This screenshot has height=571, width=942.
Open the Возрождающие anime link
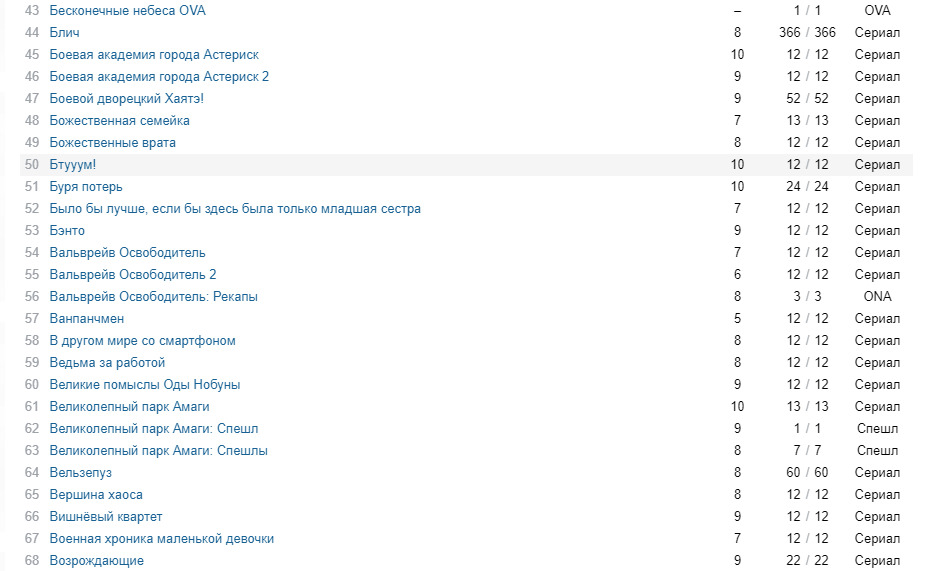click(x=96, y=561)
